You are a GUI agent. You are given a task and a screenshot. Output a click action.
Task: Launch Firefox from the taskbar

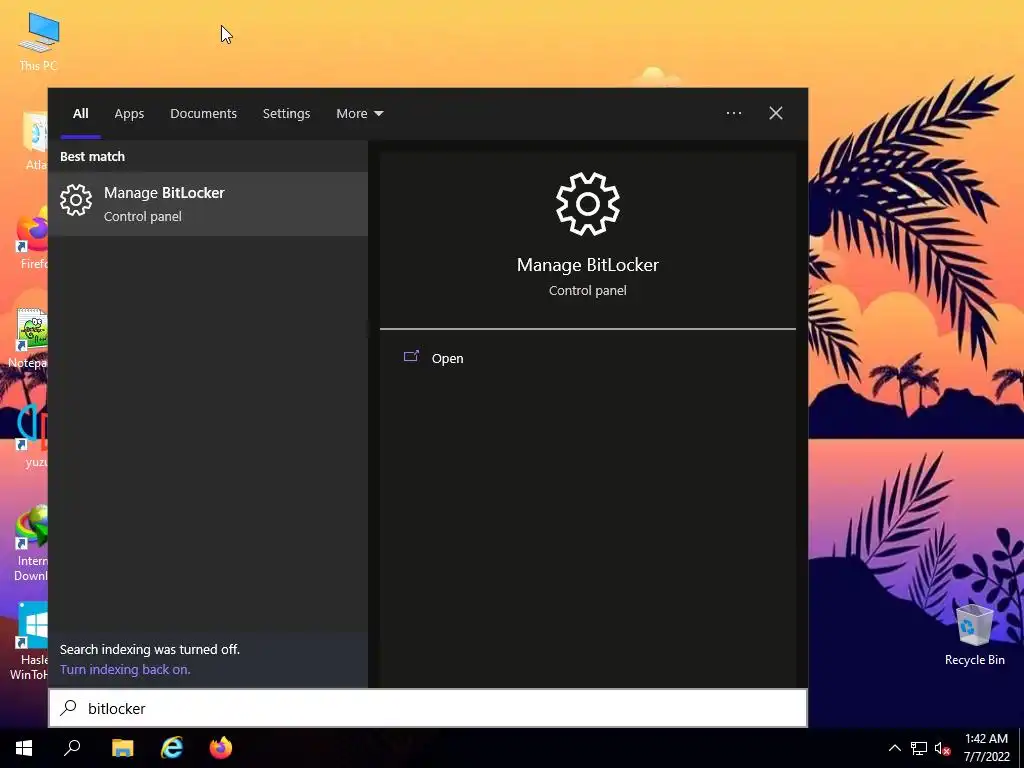221,748
